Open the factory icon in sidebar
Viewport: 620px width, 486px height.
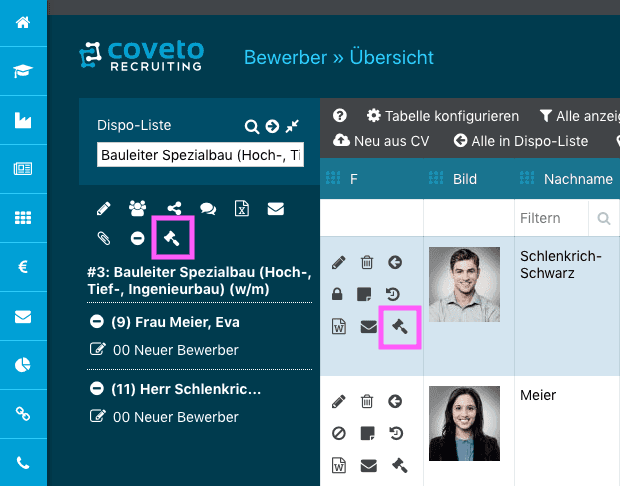click(23, 120)
